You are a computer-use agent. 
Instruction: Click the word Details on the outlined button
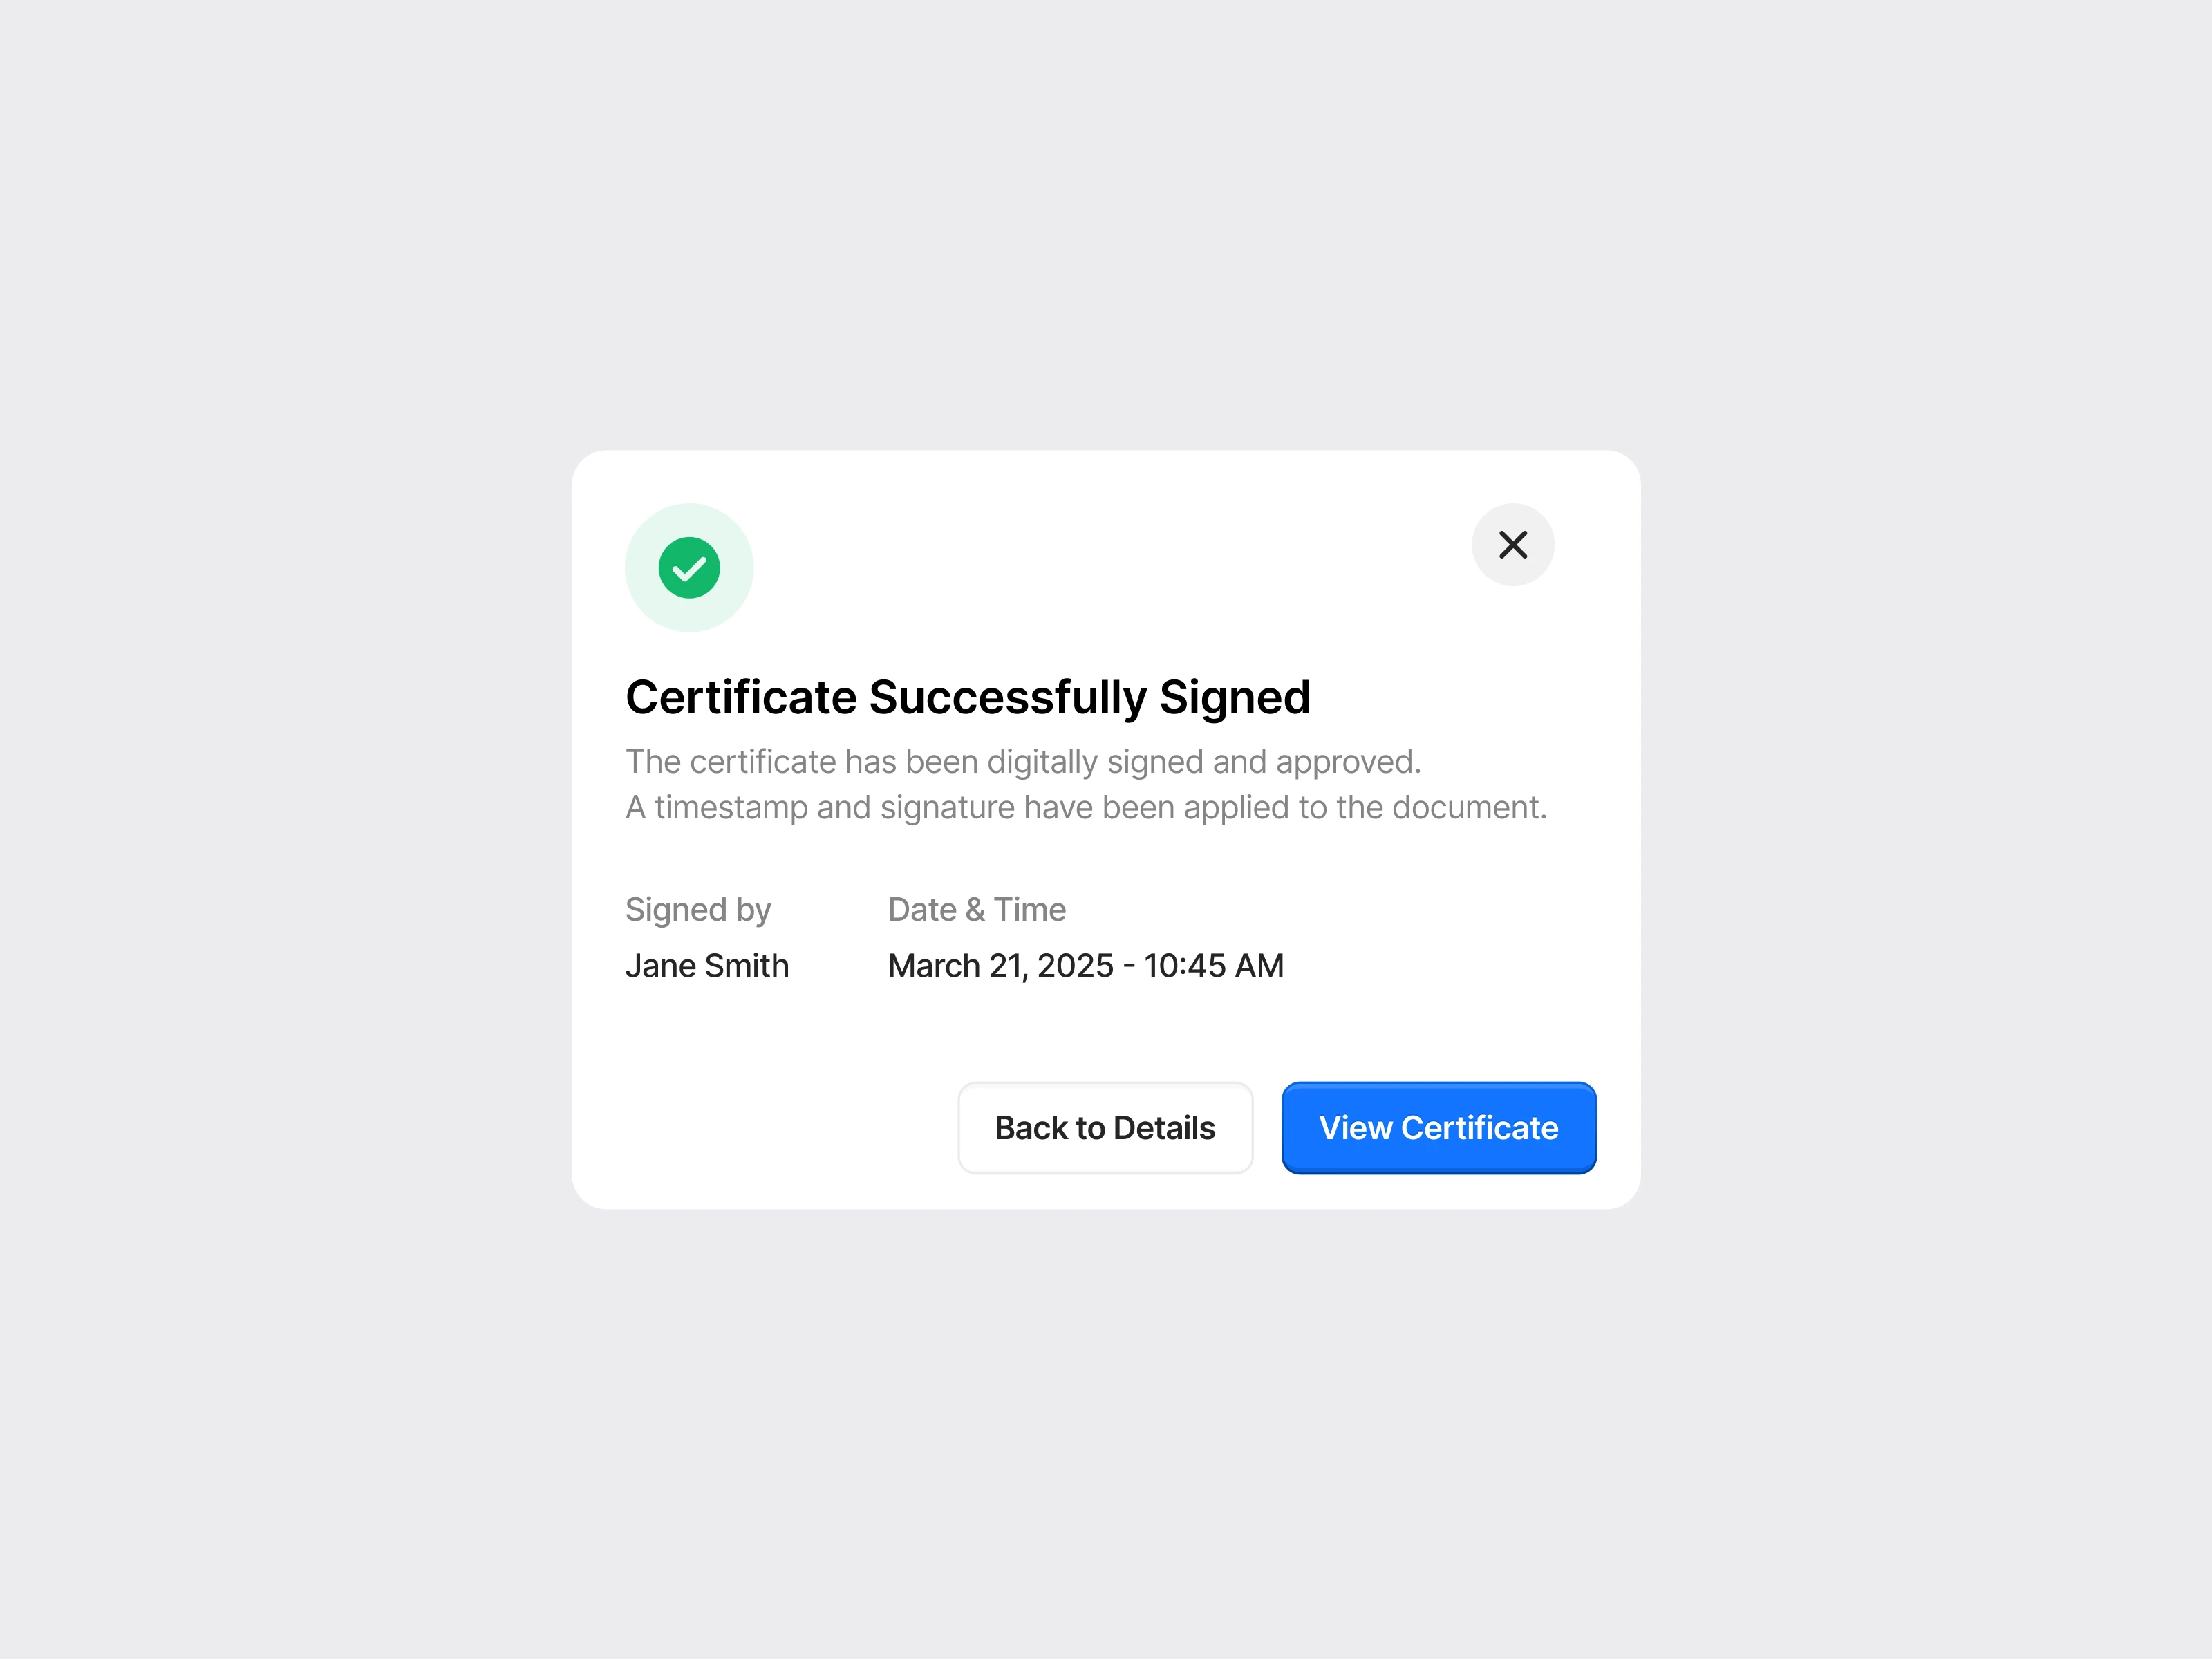(x=1164, y=1128)
